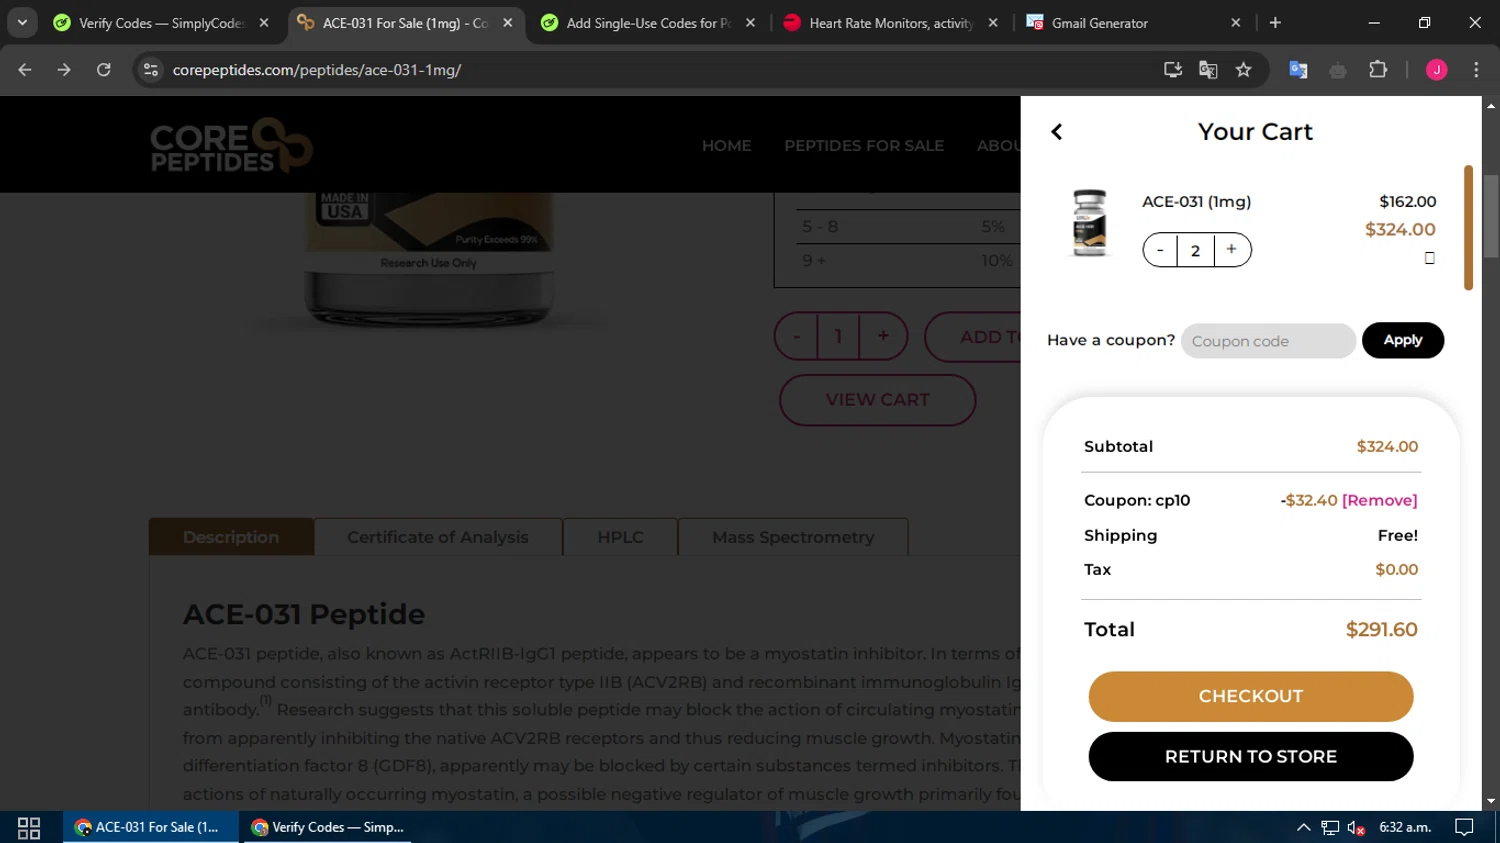
Task: Open the taskbar clock showing 6:32 a.m.
Action: coord(1405,827)
